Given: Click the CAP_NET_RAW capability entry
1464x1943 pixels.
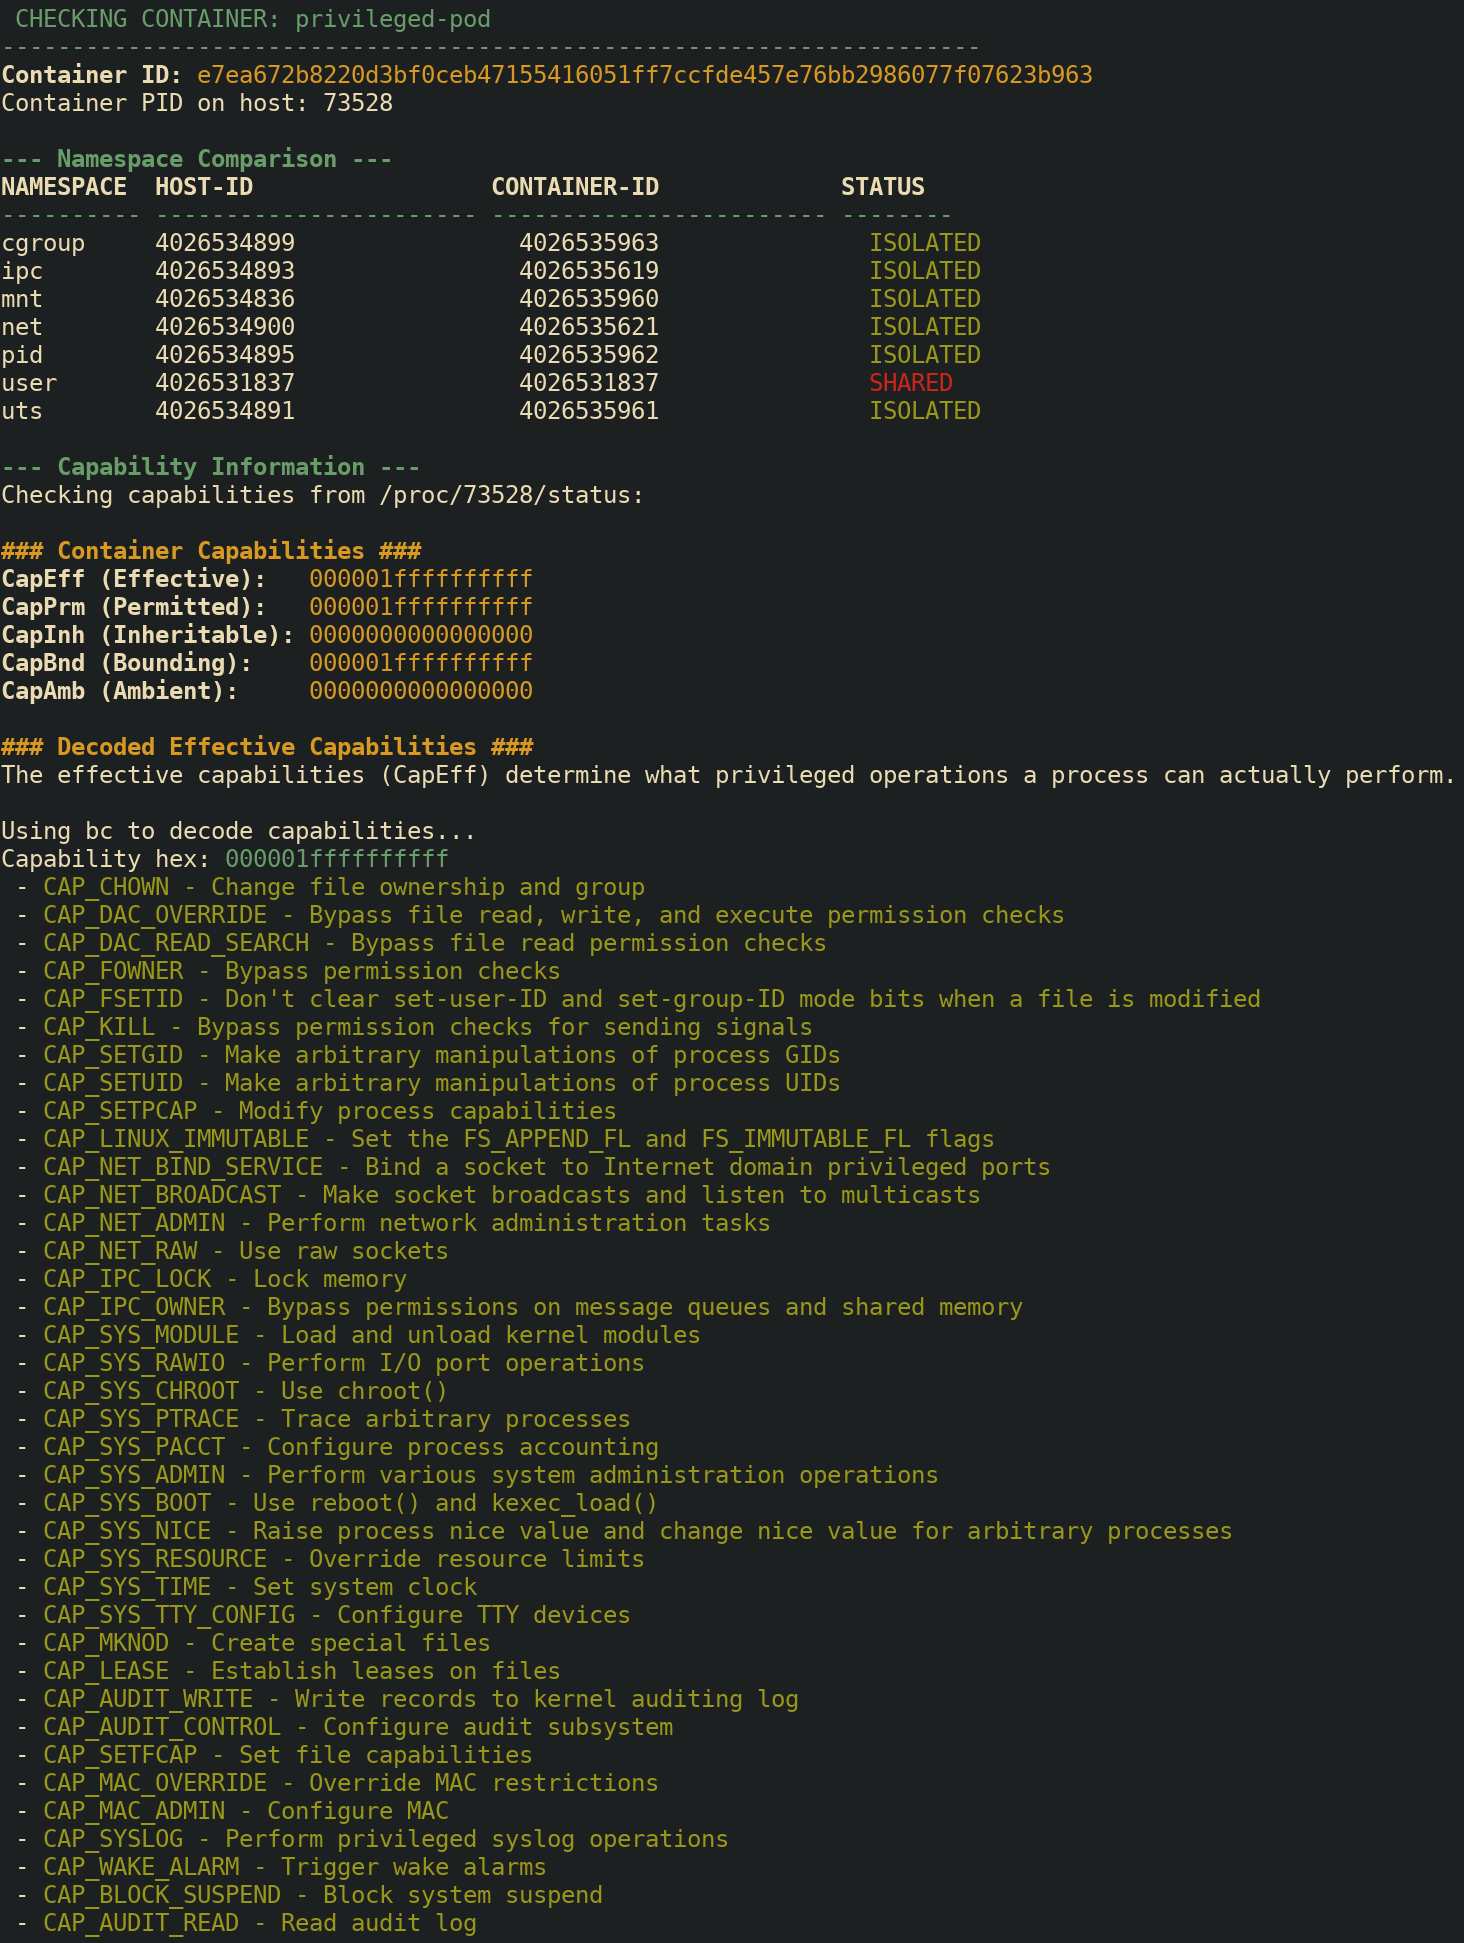Looking at the screenshot, I should point(245,1251).
